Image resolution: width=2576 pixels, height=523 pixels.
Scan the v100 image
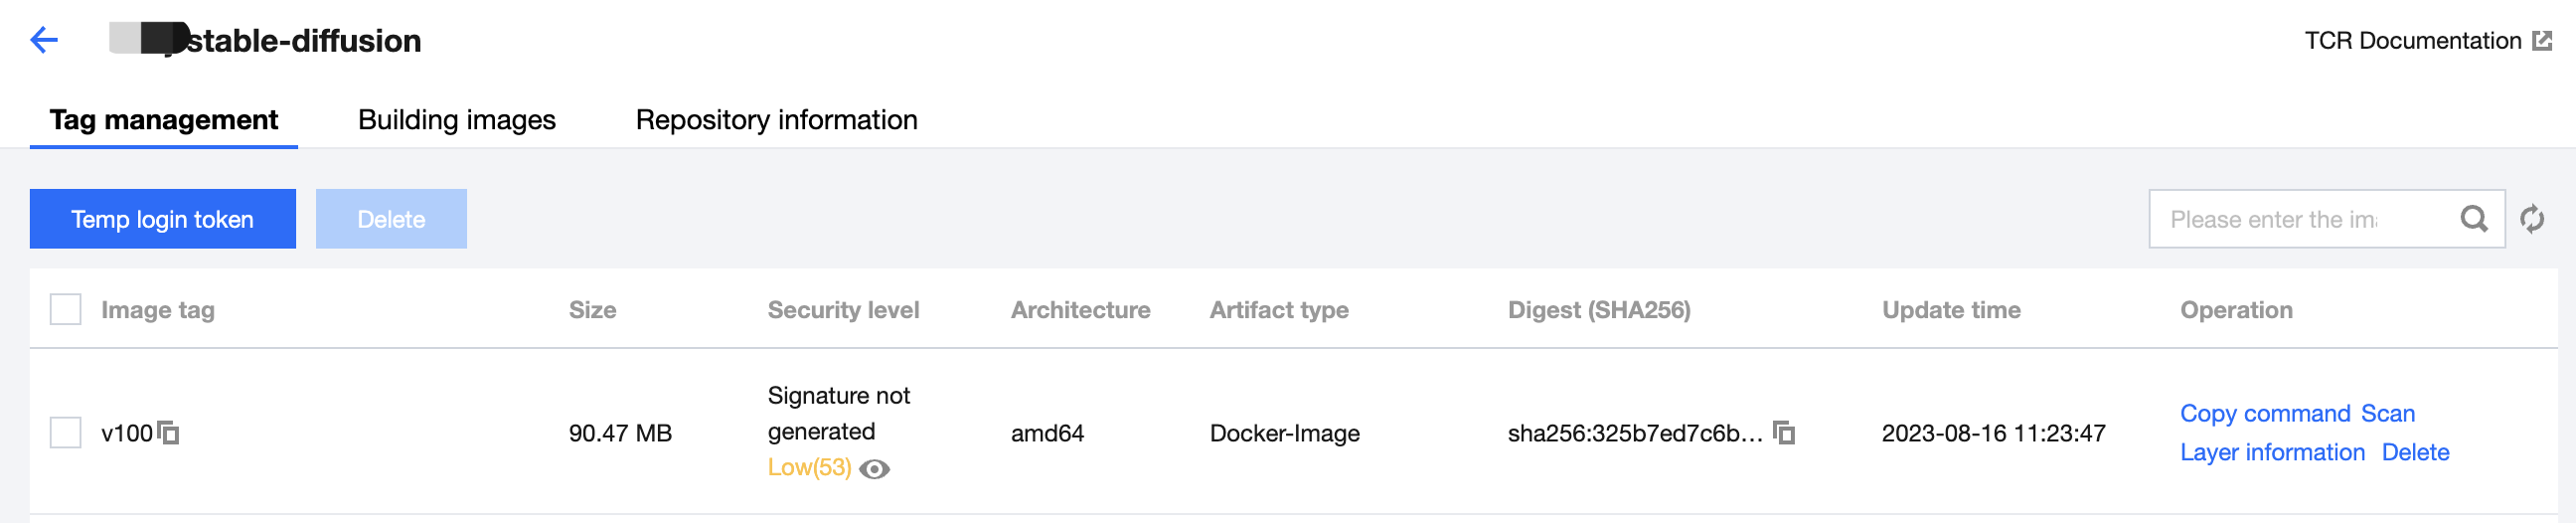point(2387,414)
